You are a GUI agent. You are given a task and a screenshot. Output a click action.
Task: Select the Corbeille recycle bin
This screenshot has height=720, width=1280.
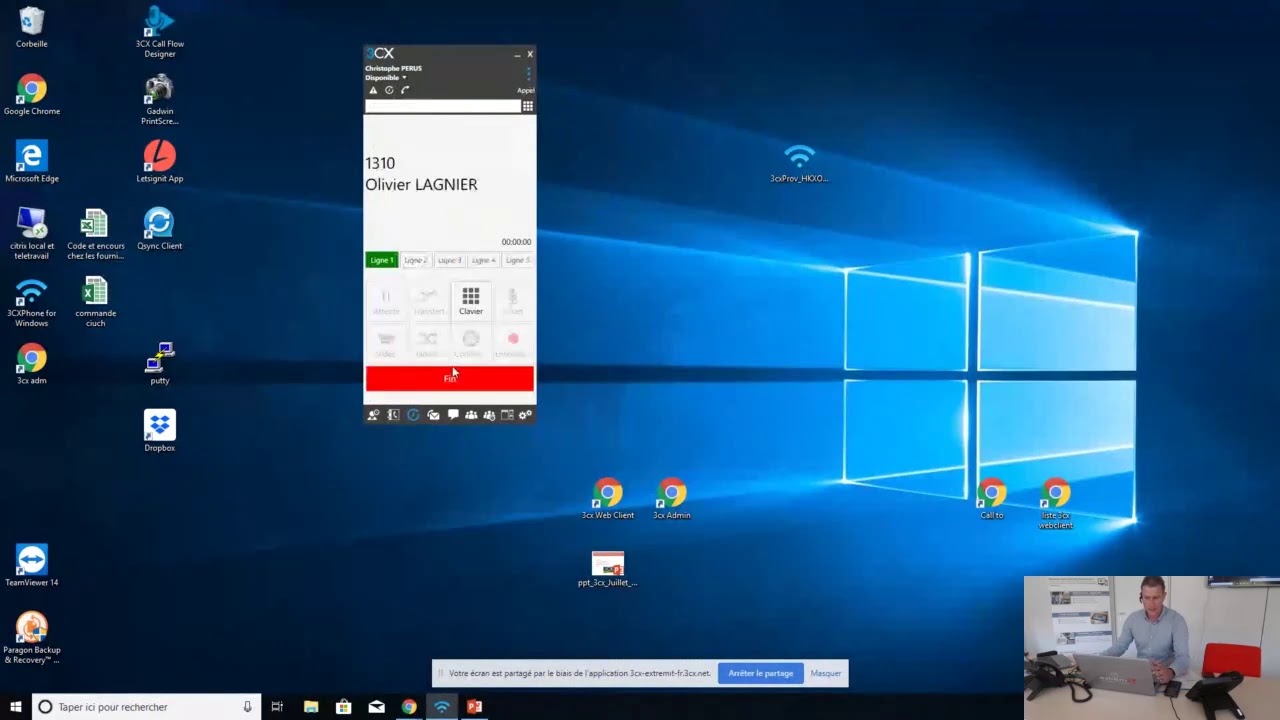click(x=32, y=28)
